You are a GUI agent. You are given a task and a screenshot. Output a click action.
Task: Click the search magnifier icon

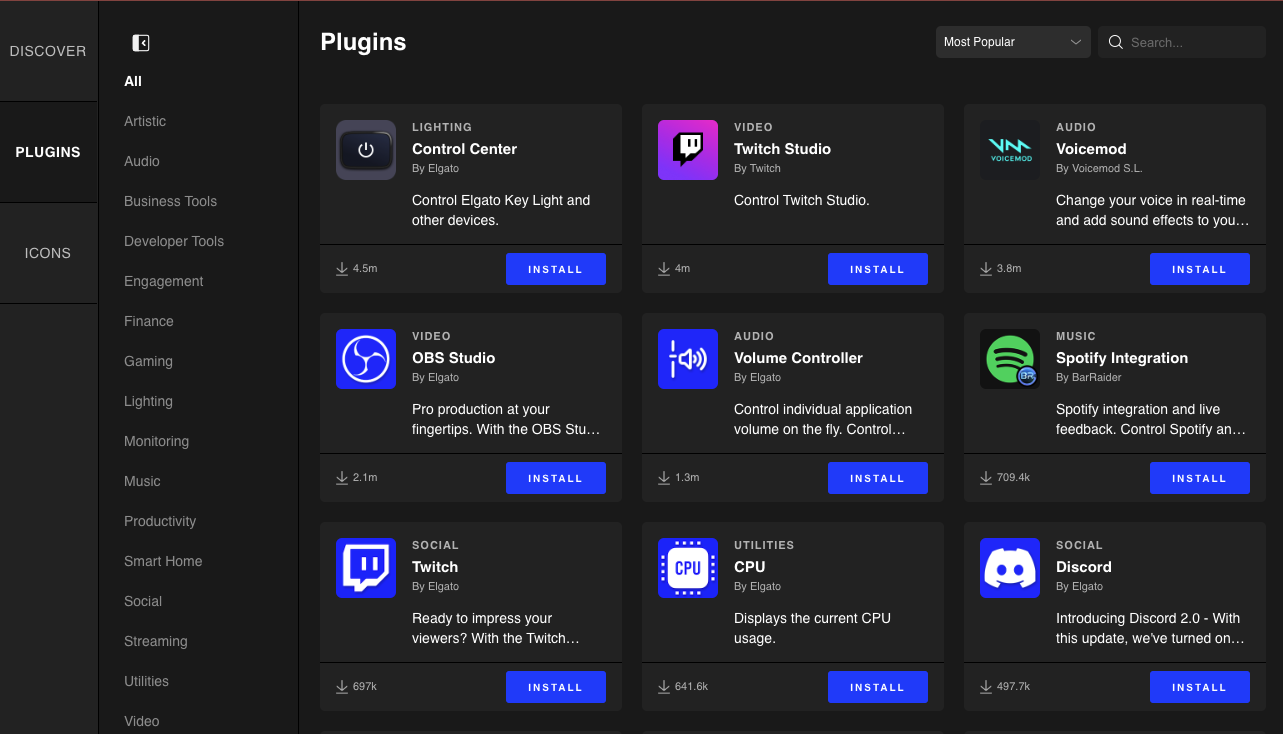coord(1116,42)
